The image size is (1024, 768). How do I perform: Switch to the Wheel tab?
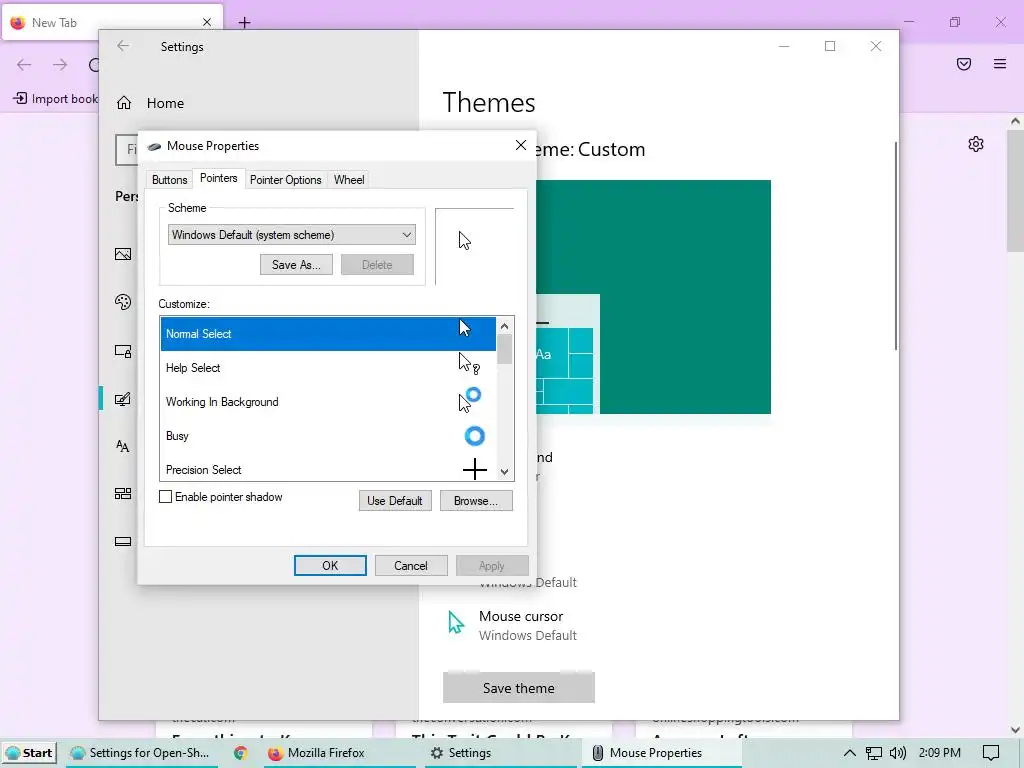pos(349,180)
